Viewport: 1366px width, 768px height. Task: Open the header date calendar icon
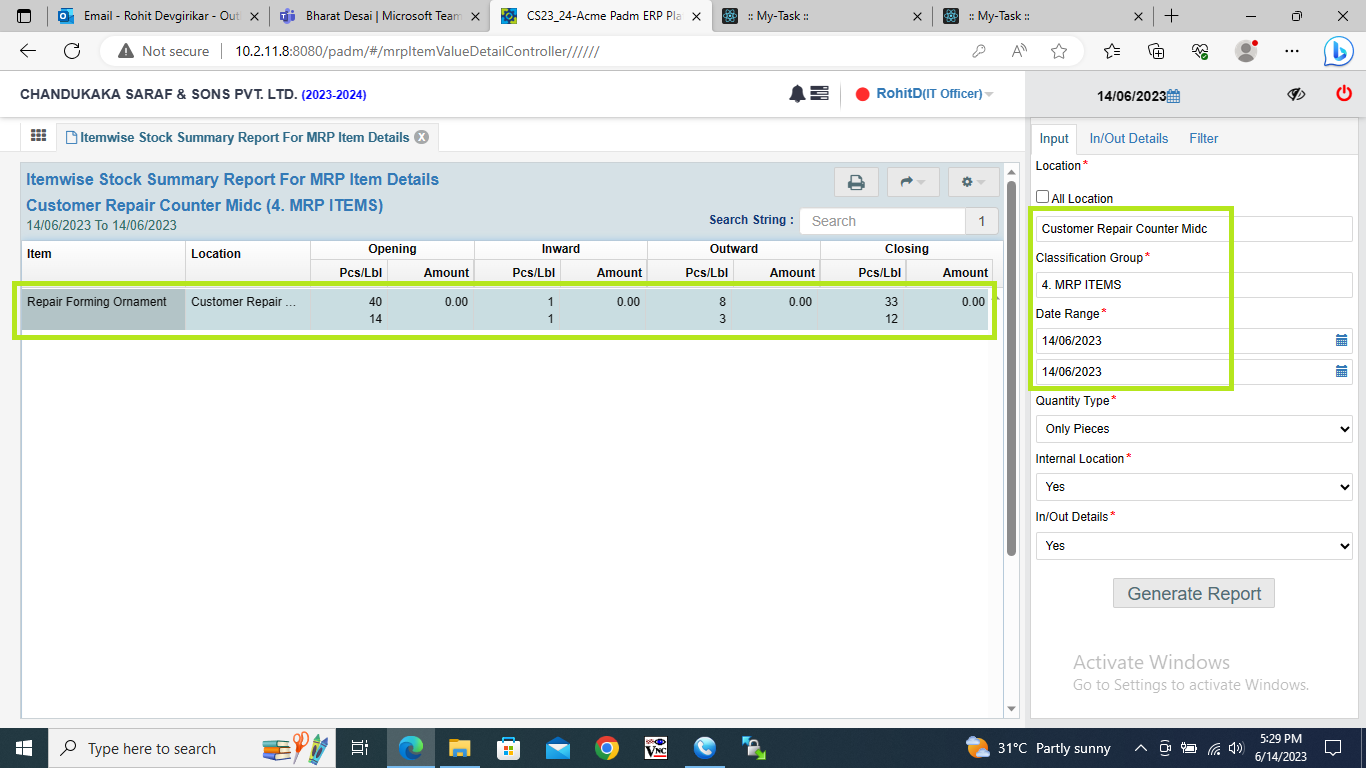click(x=1174, y=96)
